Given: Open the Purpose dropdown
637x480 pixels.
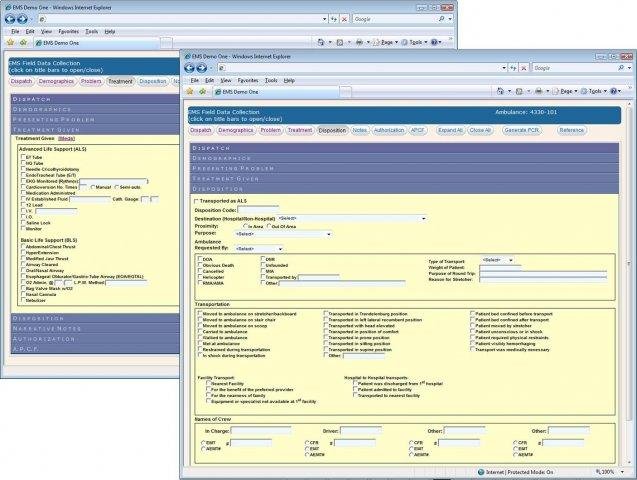Looking at the screenshot, I should pyautogui.click(x=283, y=234).
